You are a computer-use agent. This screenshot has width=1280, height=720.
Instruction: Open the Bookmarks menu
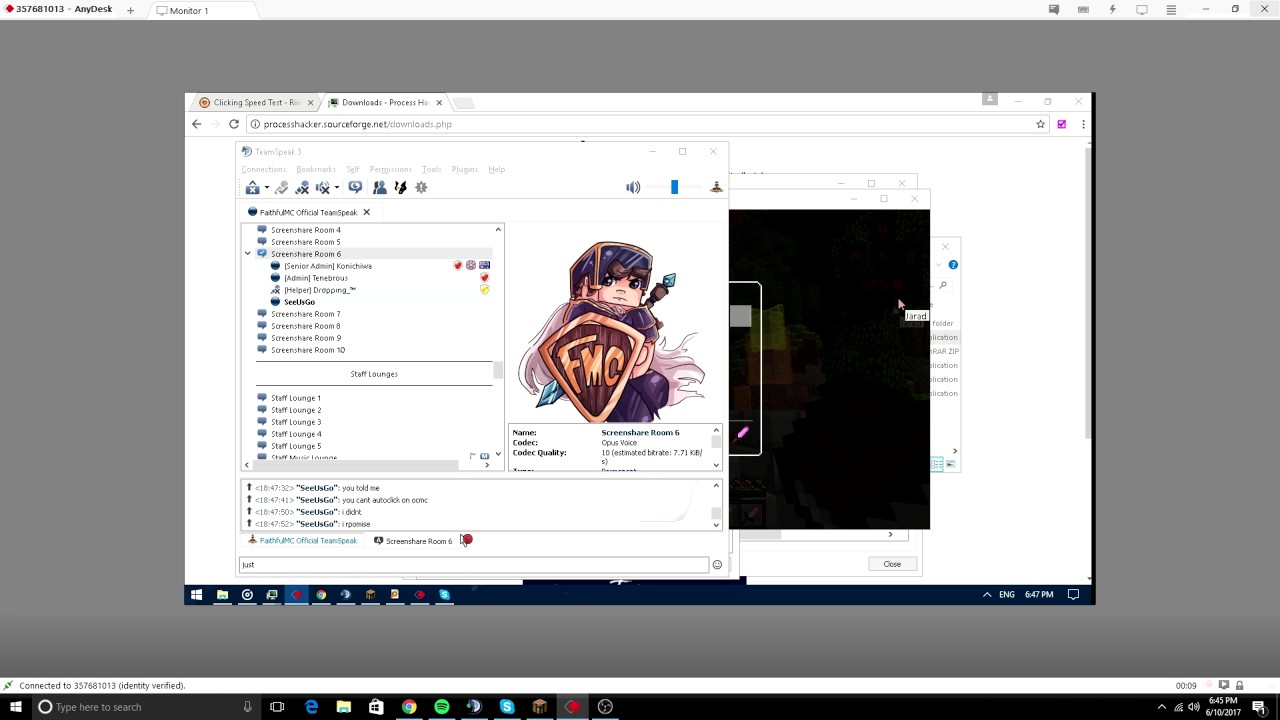316,169
